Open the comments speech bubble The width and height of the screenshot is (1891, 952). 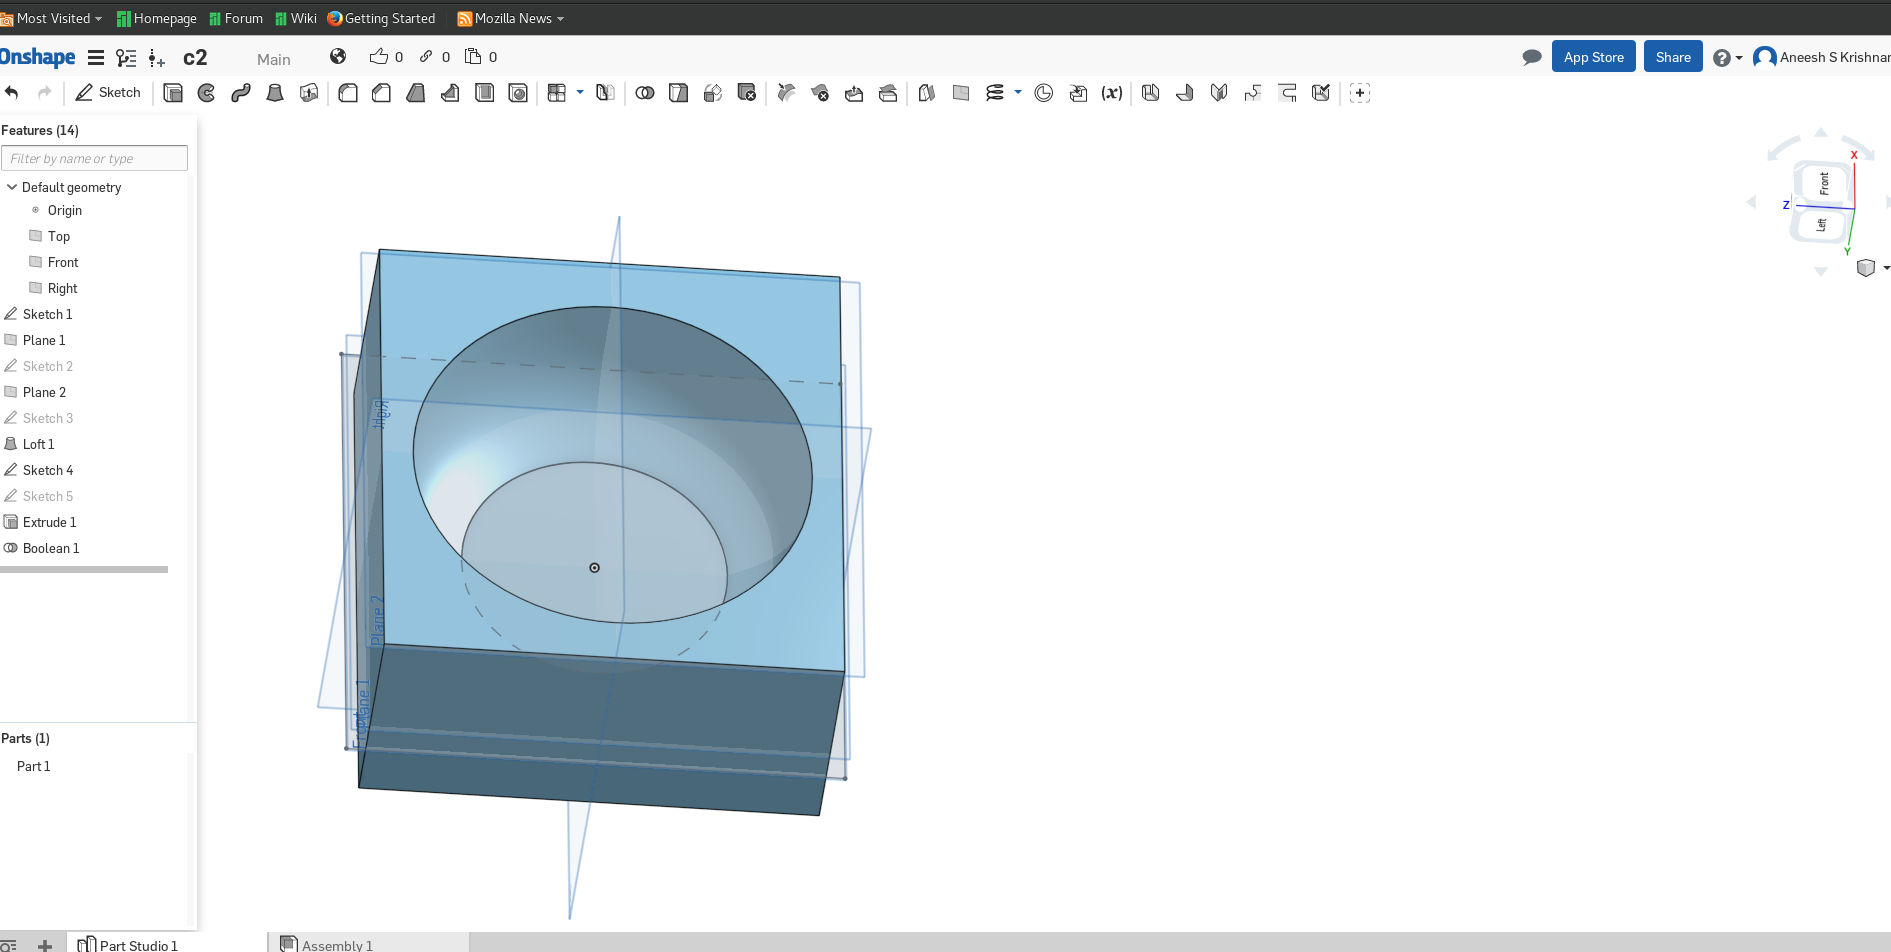[x=1531, y=57]
